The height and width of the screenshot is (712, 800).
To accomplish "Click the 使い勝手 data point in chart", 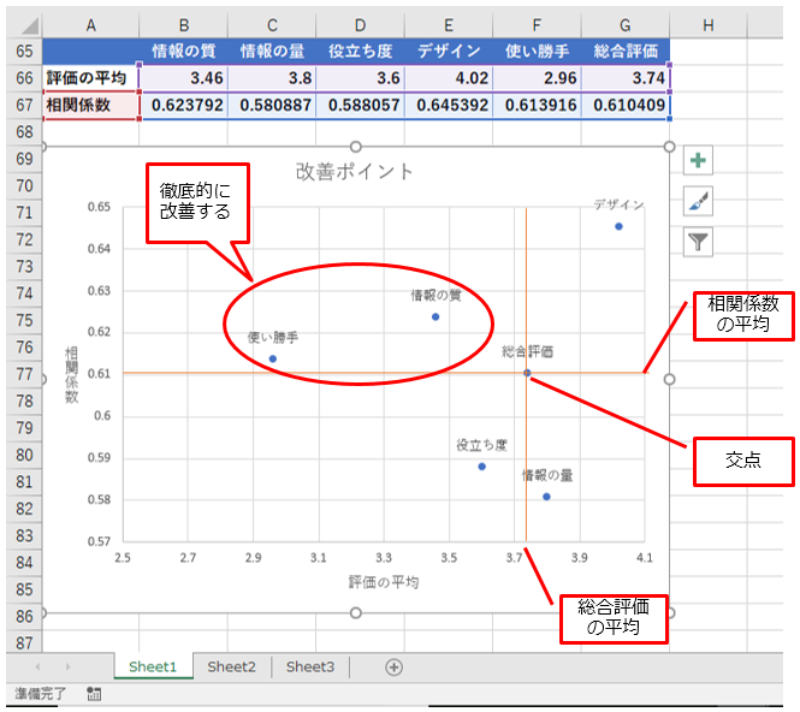I will (x=273, y=358).
